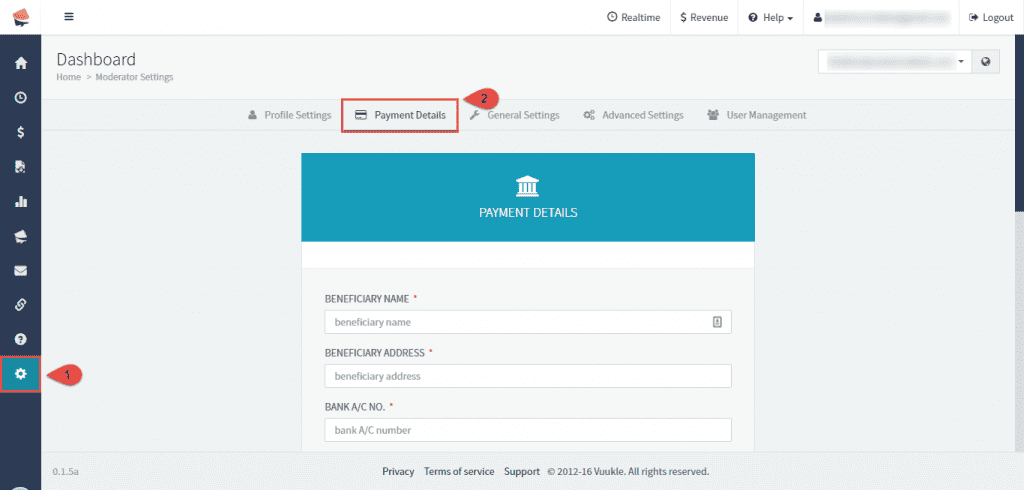This screenshot has width=1024, height=490.
Task: Toggle the hamburger menu button
Action: tap(69, 17)
